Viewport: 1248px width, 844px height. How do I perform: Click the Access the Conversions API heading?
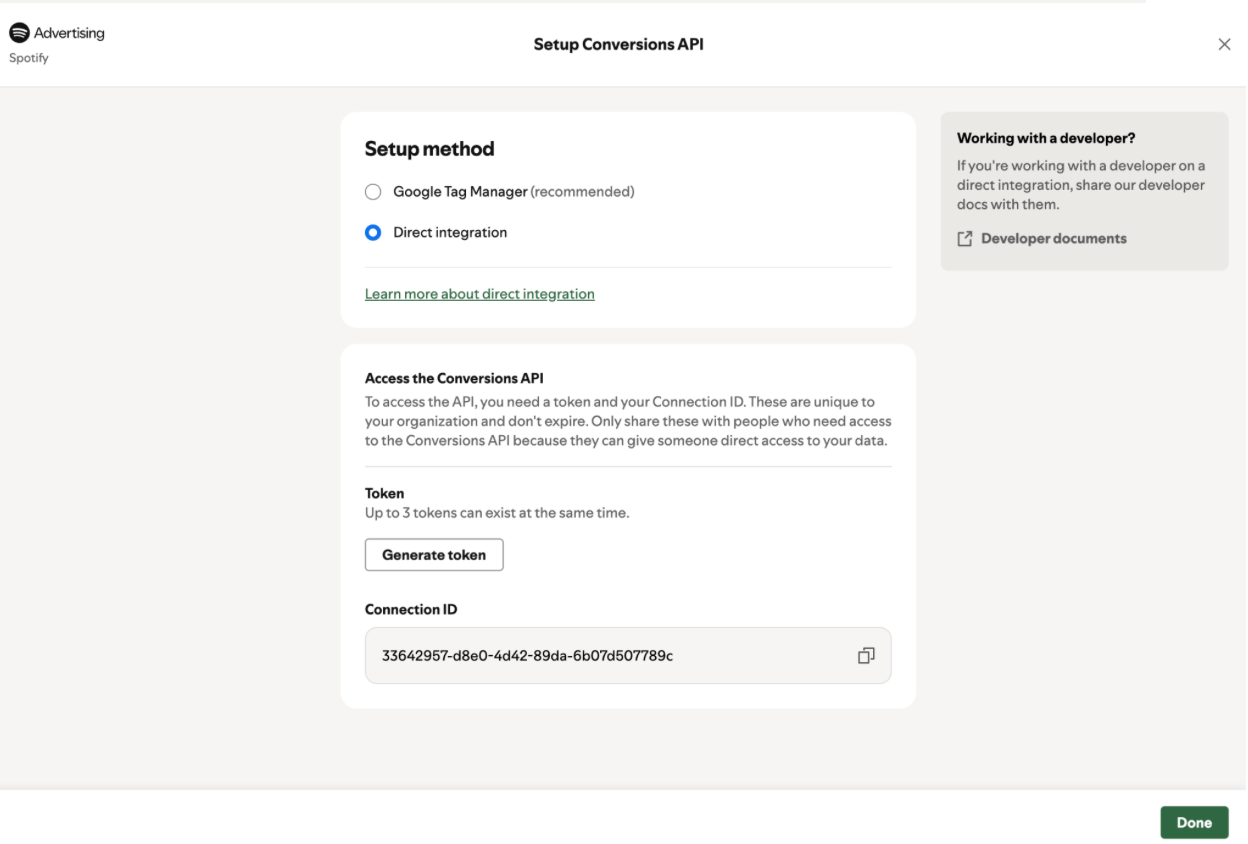coord(454,379)
